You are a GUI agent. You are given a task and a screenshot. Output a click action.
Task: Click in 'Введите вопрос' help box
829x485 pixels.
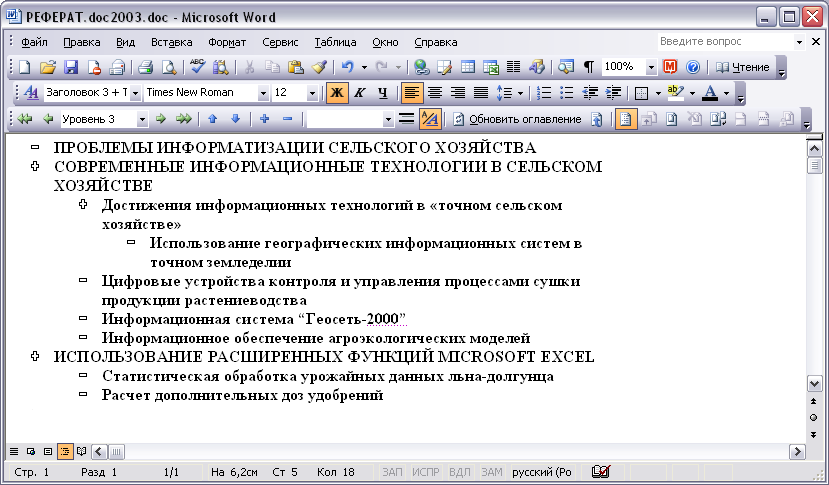pos(725,41)
